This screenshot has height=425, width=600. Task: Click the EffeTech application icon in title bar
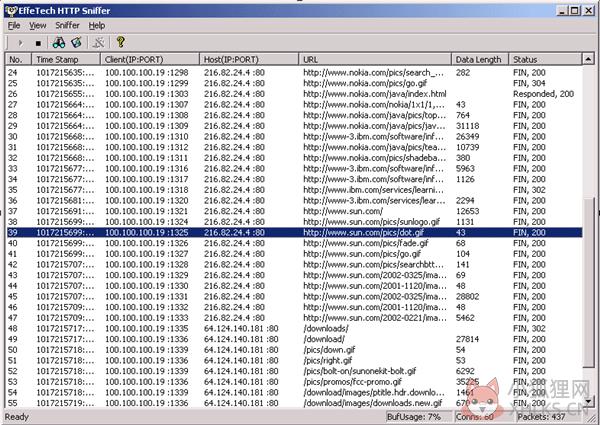click(11, 11)
